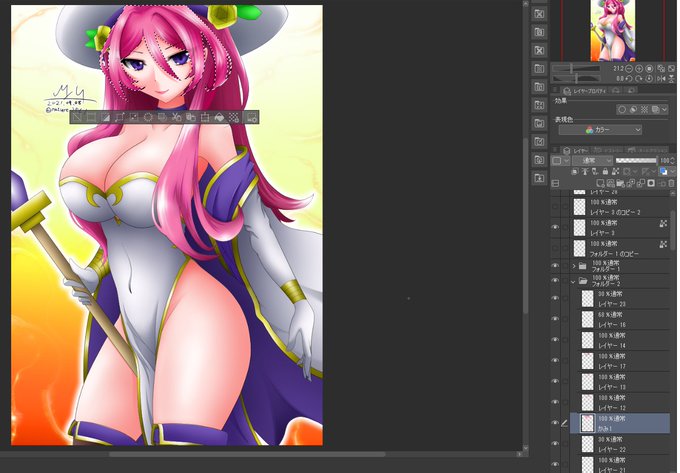The width and height of the screenshot is (680, 473).
Task: Click Navigator preview thumbnail
Action: coord(613,30)
